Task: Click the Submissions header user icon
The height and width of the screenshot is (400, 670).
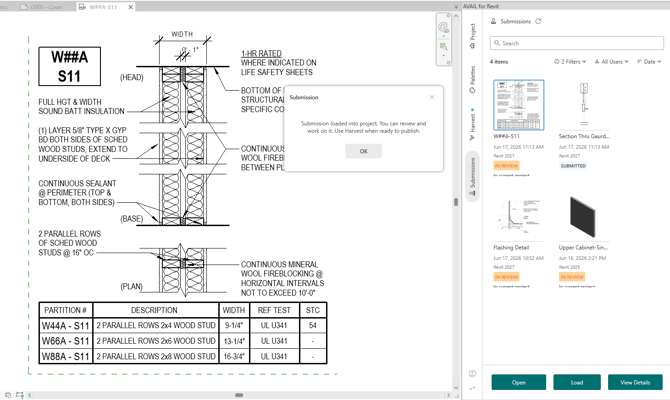Action: [x=494, y=21]
